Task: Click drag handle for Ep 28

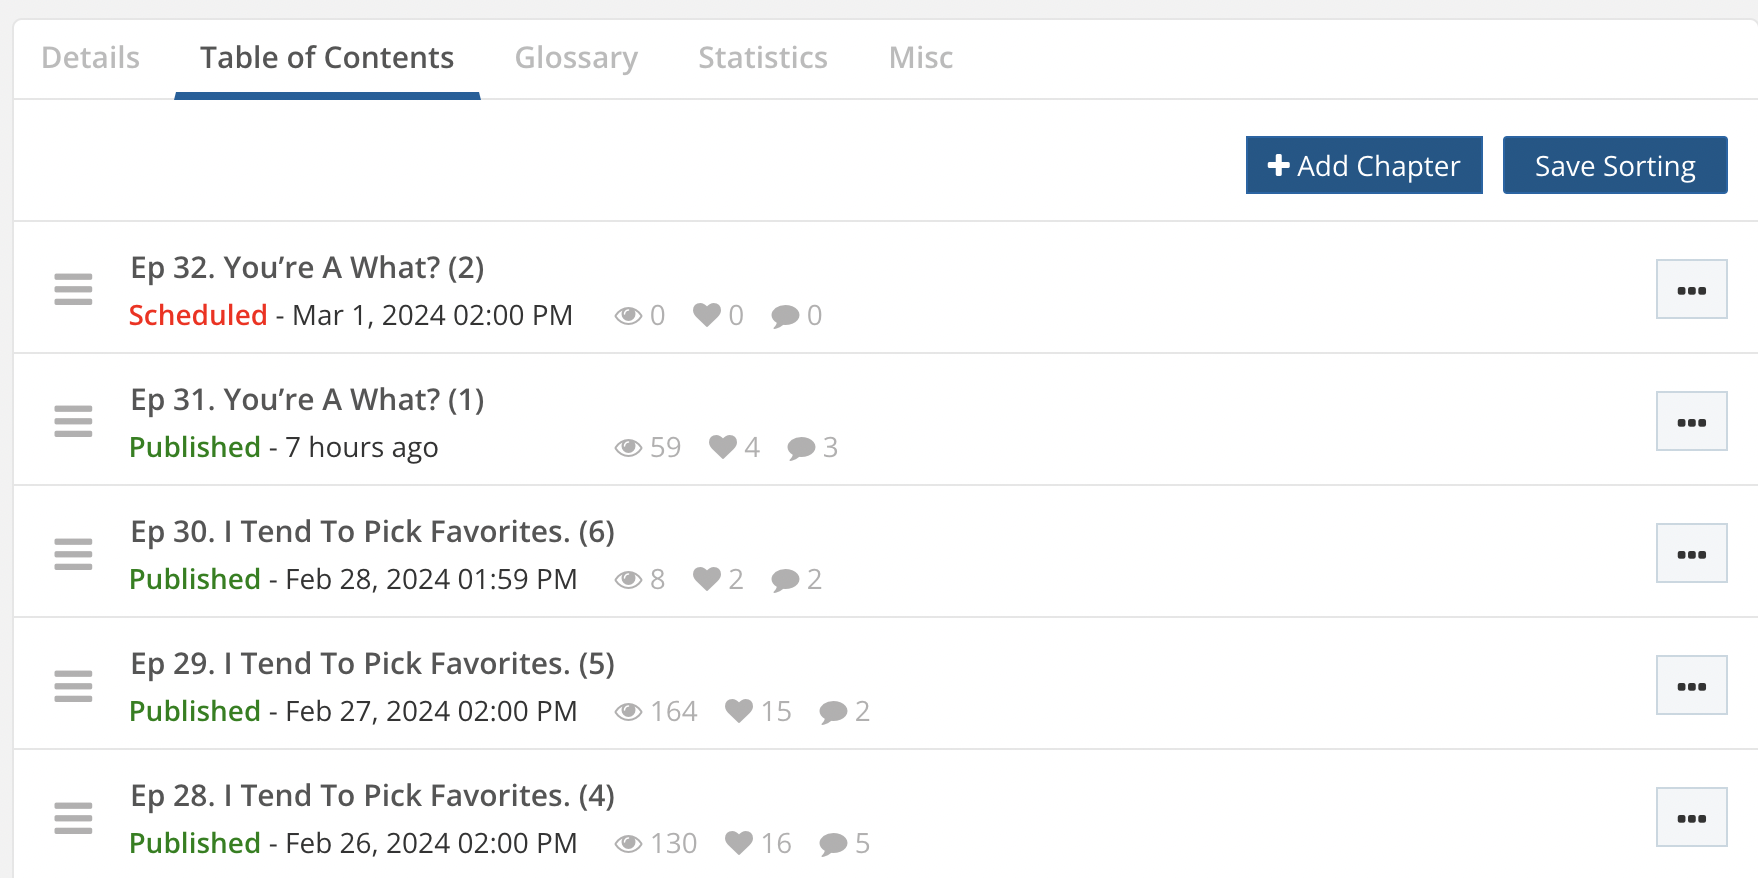Action: tap(73, 817)
